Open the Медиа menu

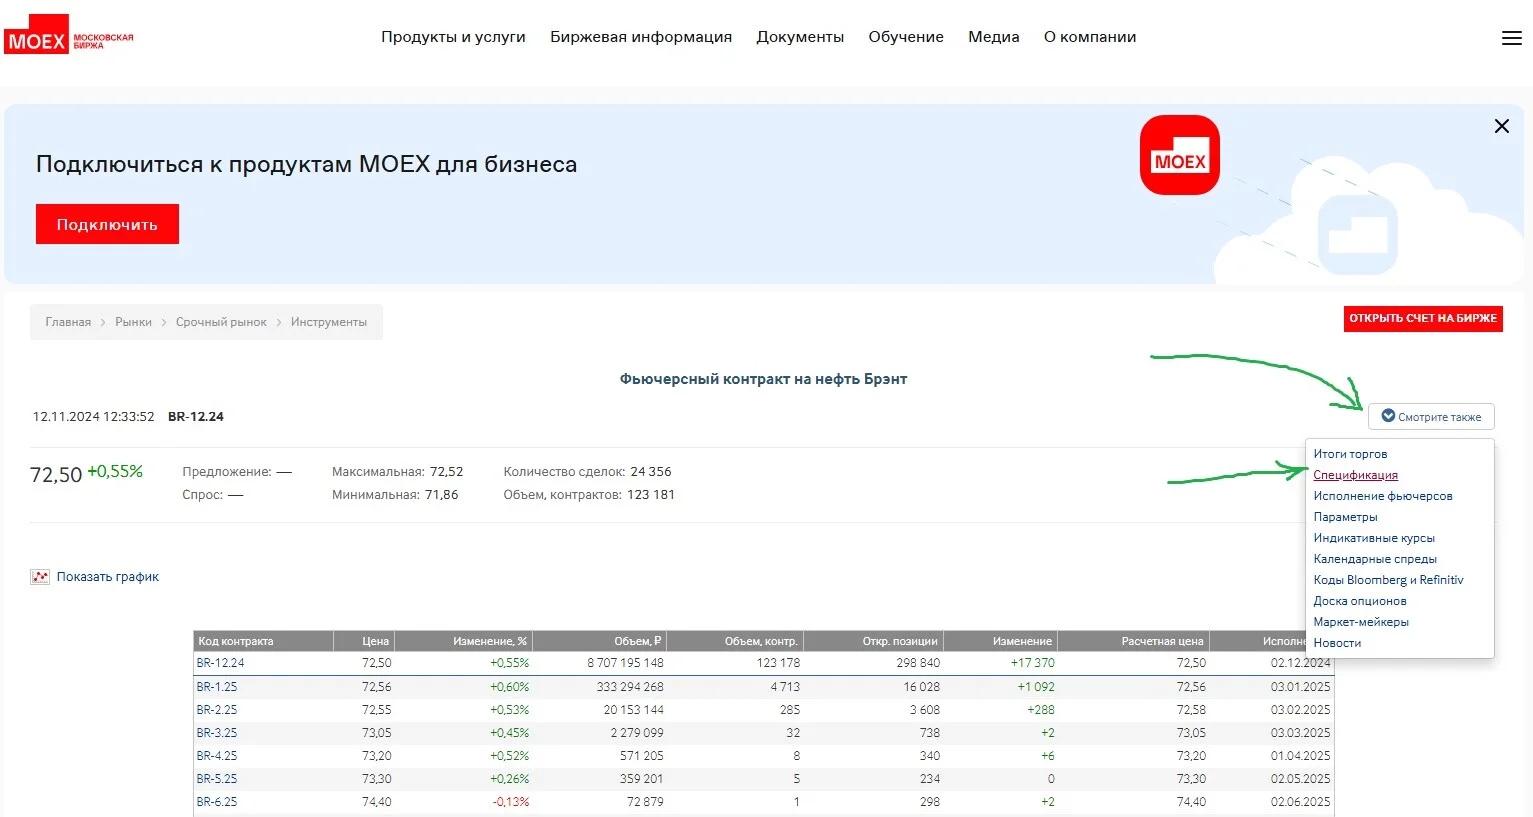pos(994,37)
